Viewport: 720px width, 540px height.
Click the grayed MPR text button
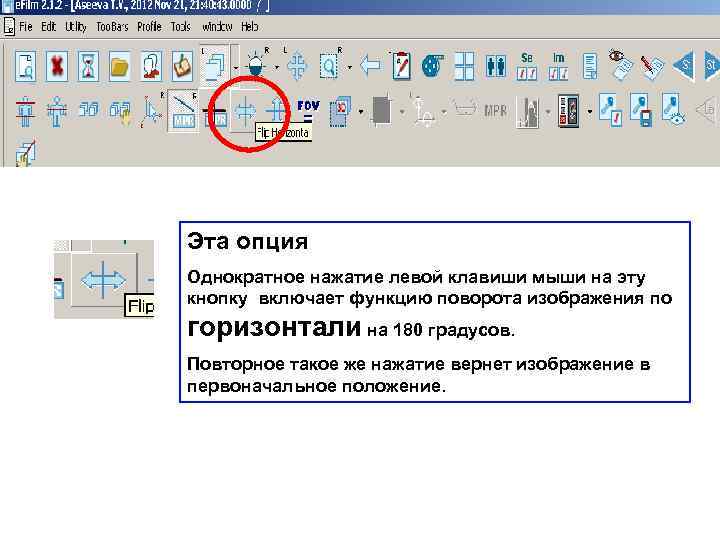tap(495, 111)
